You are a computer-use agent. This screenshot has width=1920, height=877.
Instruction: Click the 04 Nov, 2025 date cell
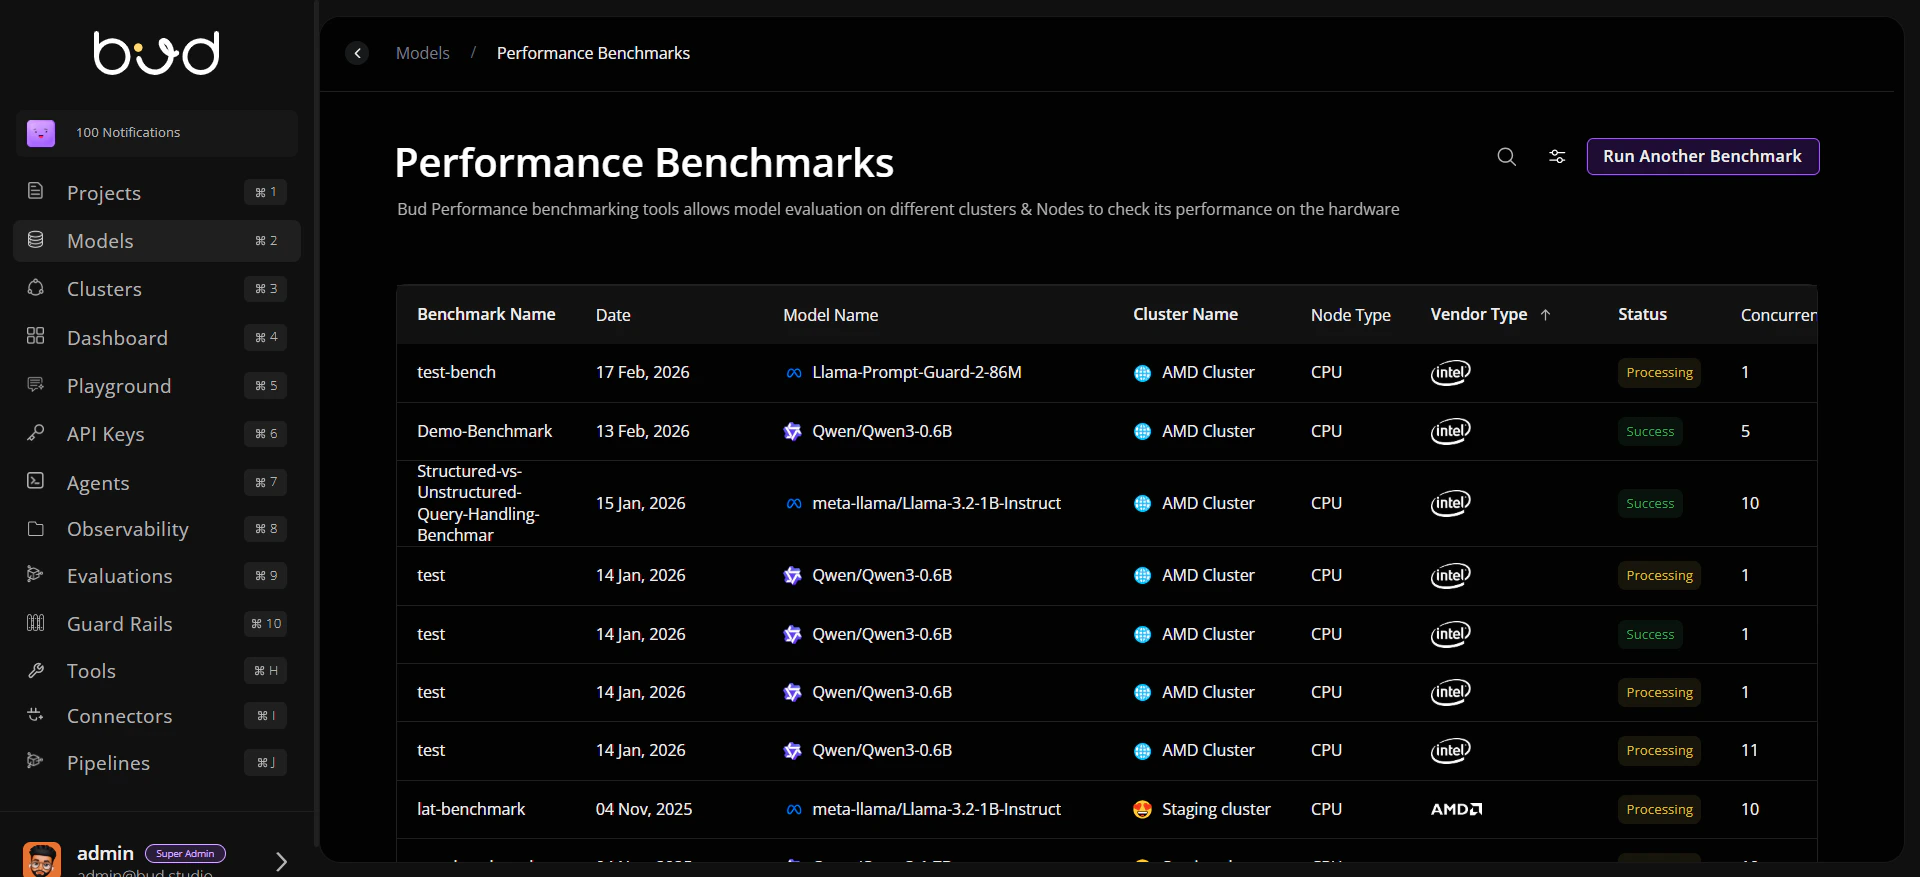[644, 809]
